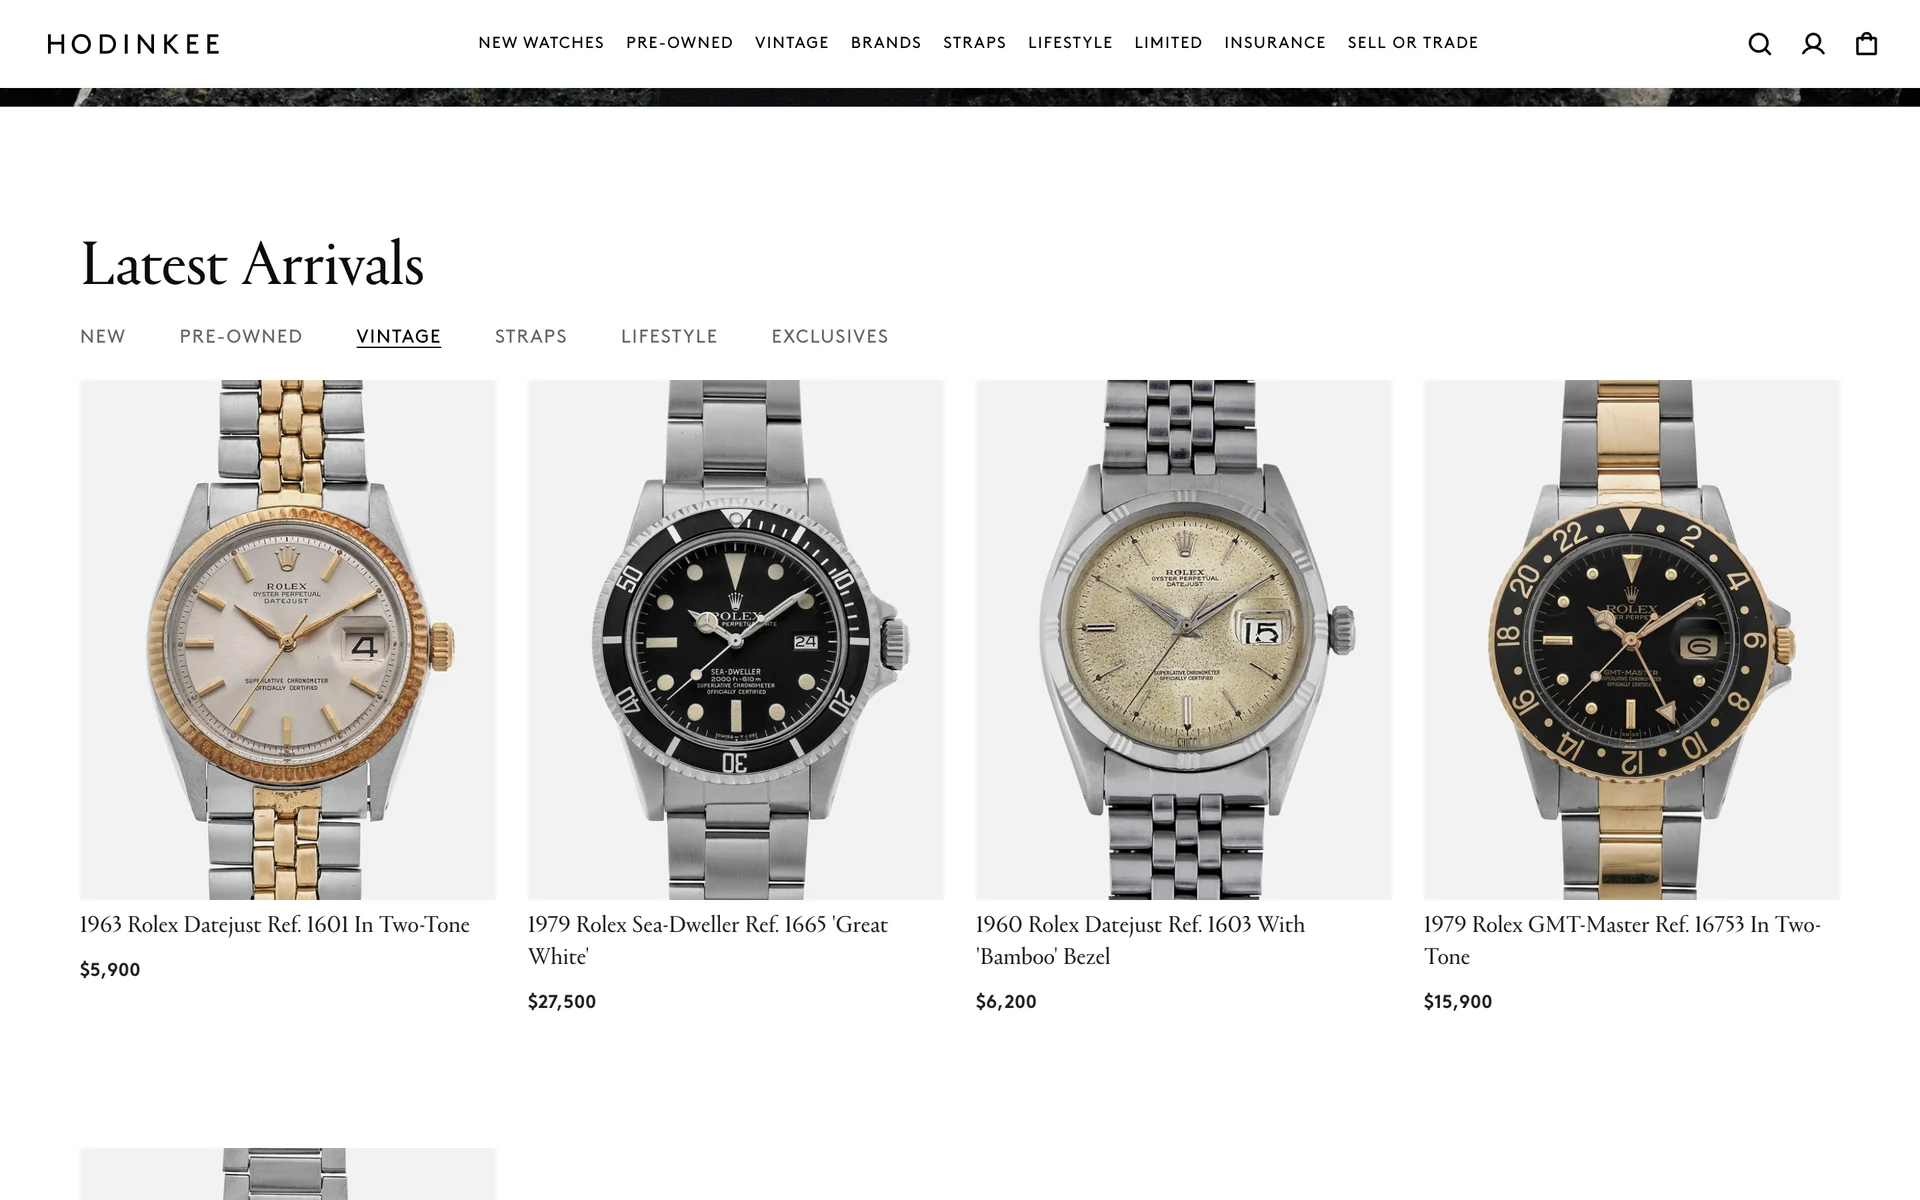Open Sell or Trade in navigation
Screen dimensions: 1920x1200
(x=1413, y=43)
